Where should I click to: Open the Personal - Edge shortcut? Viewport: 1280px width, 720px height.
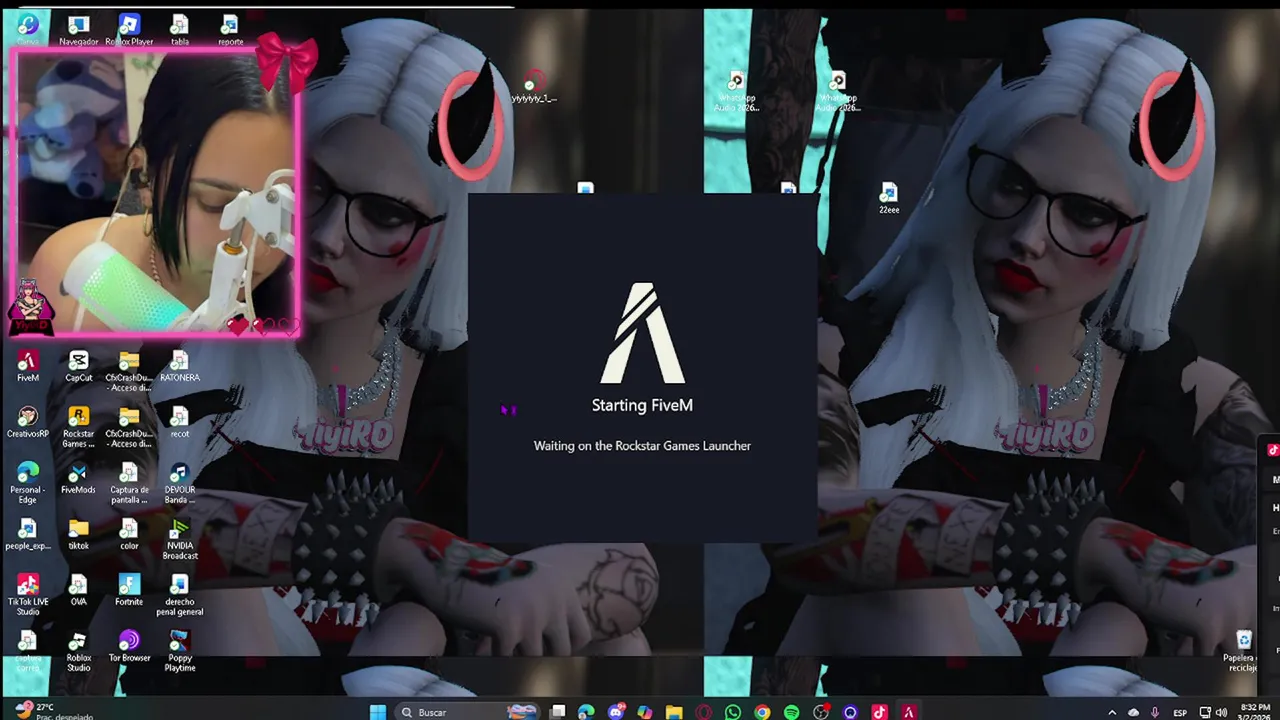(x=28, y=483)
